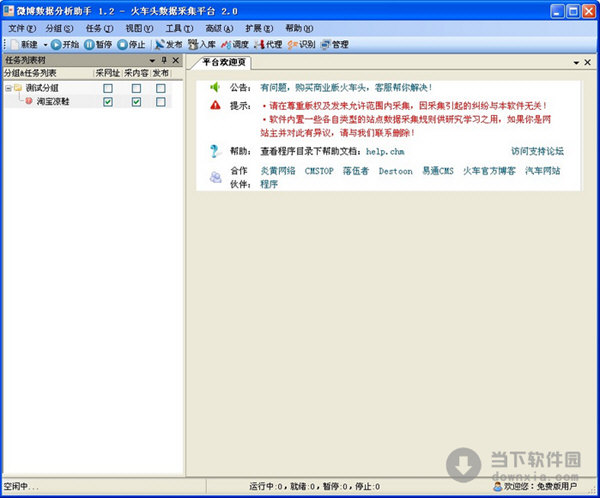Open the 高级(A) menu
This screenshot has width=600, height=498.
221,28
